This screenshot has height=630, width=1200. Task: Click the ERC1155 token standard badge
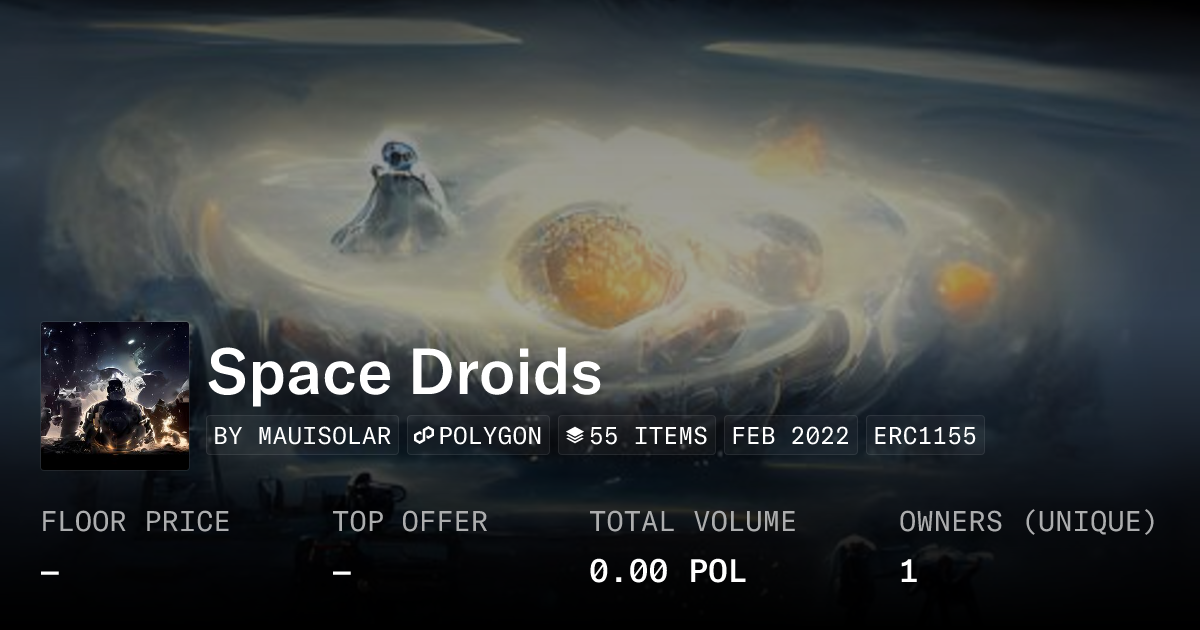point(925,436)
